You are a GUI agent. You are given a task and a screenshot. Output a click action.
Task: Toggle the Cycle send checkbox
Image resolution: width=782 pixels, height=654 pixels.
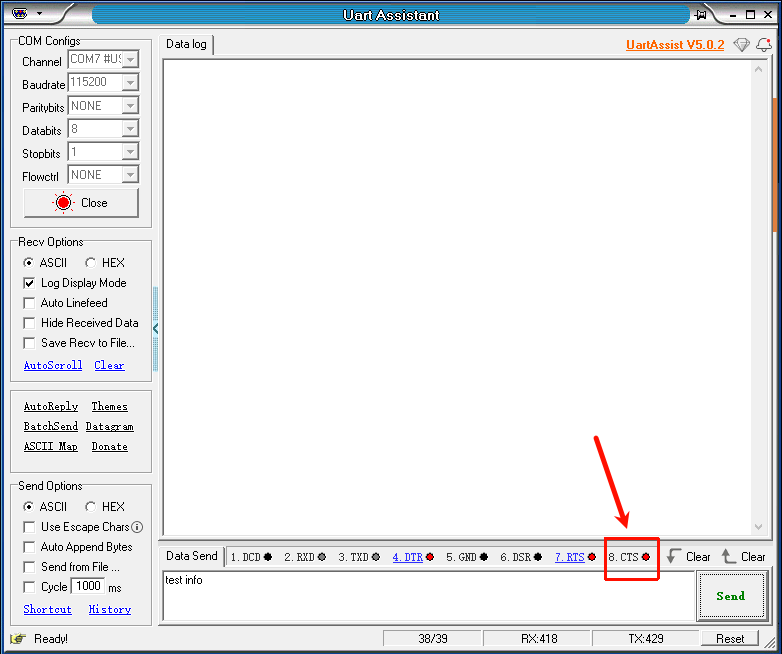click(29, 587)
